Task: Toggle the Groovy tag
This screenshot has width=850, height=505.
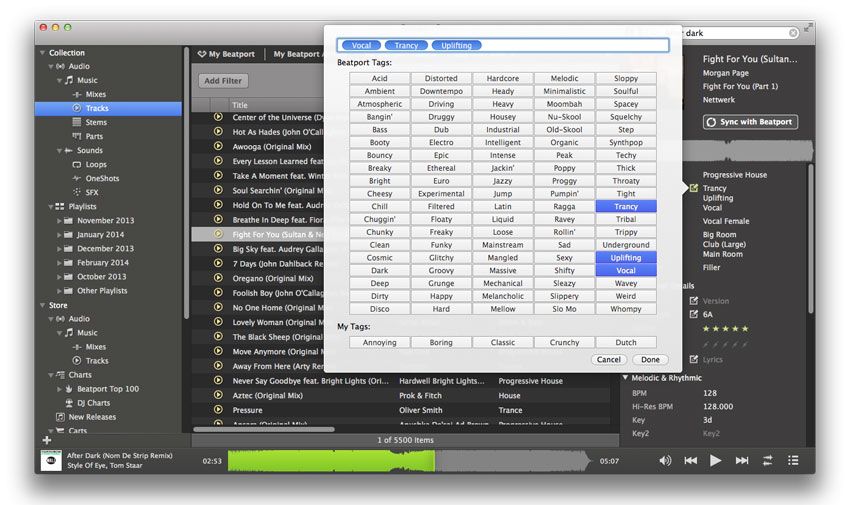Action: pos(441,270)
